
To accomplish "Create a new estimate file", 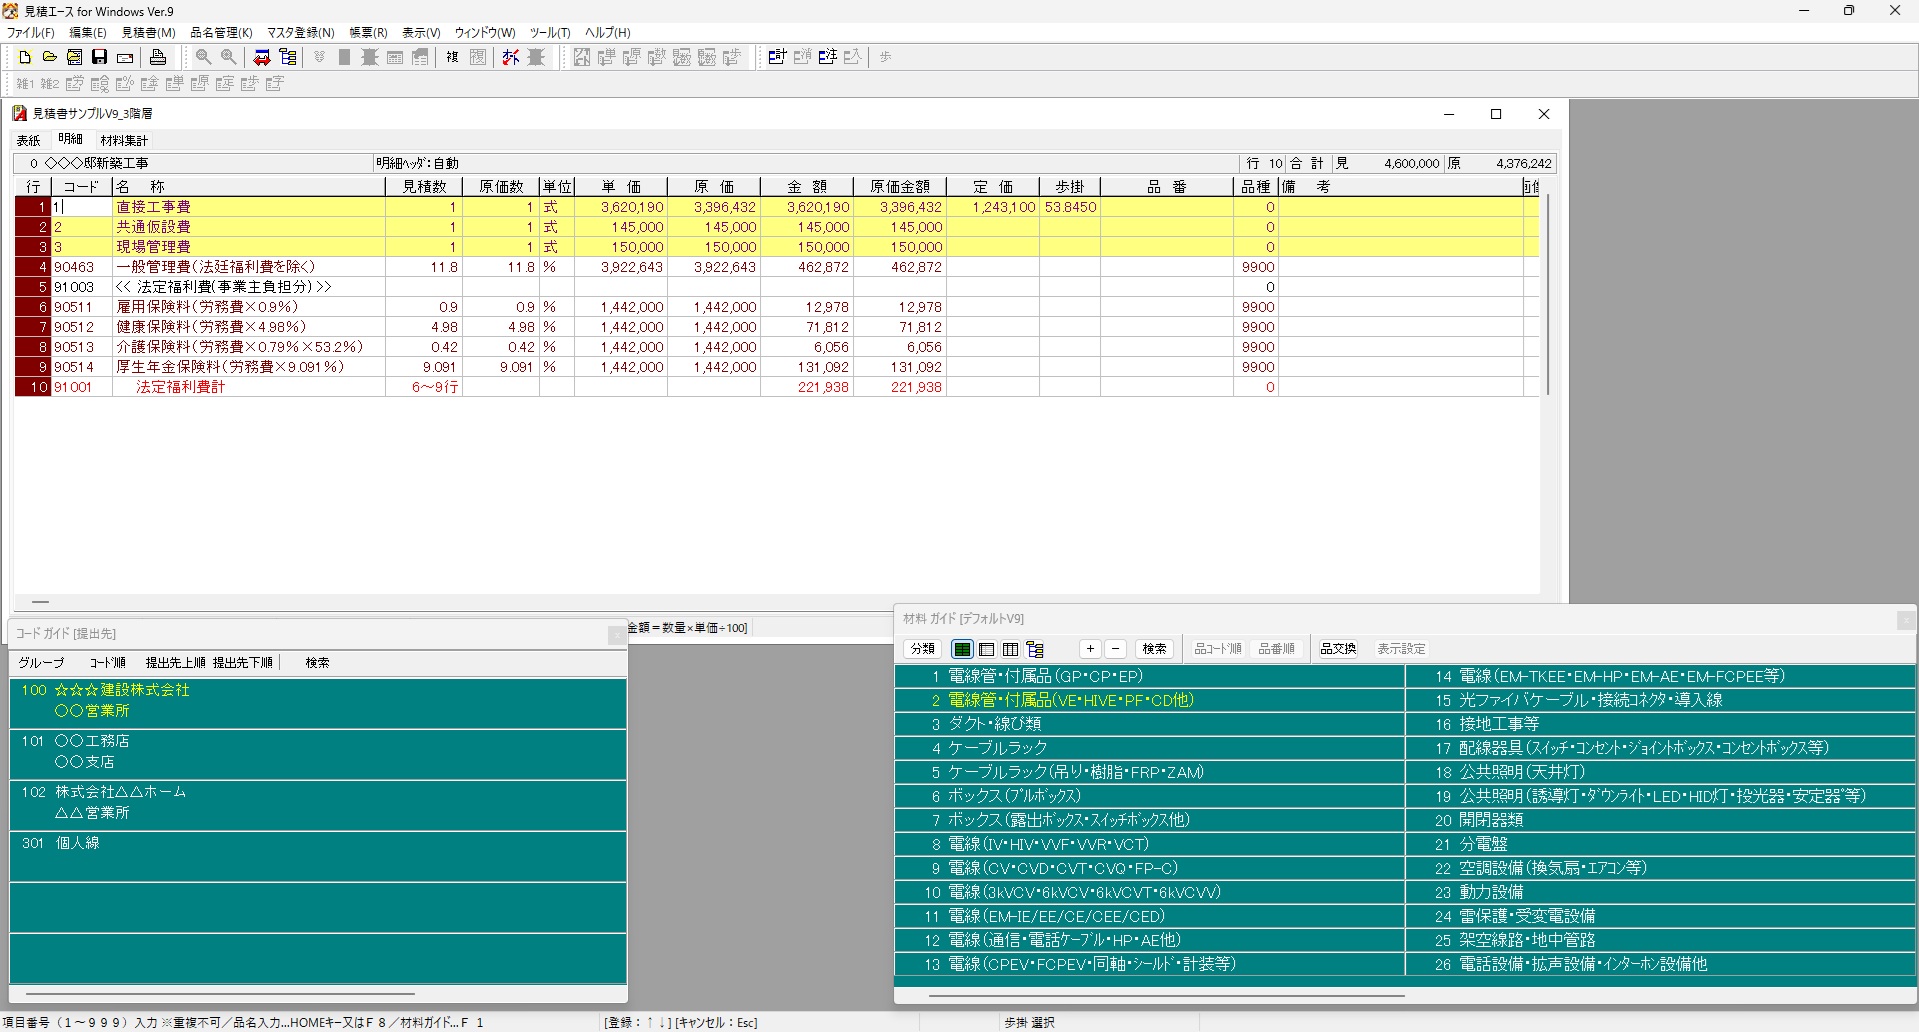I will point(25,57).
